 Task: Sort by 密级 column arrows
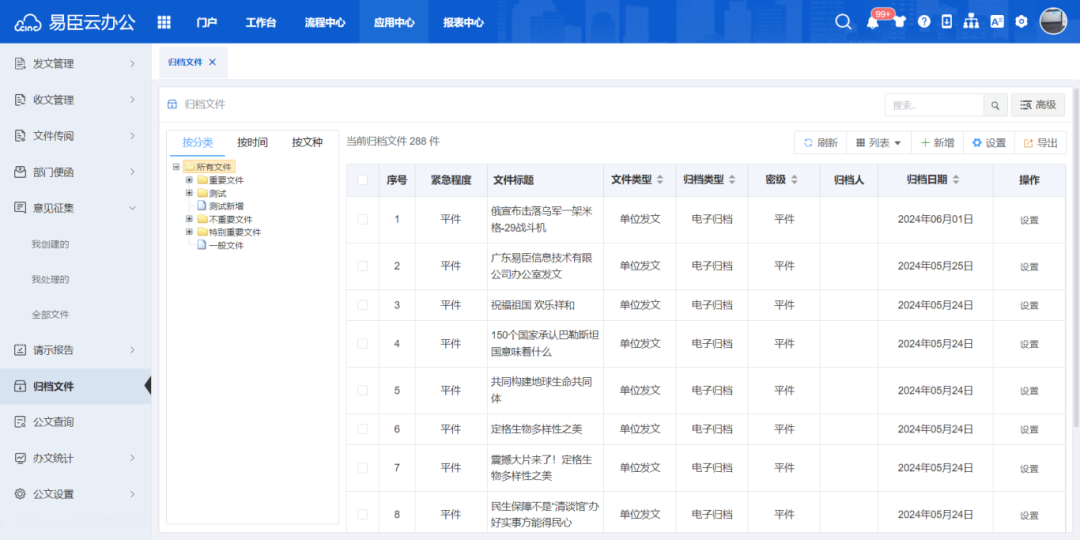tap(794, 180)
